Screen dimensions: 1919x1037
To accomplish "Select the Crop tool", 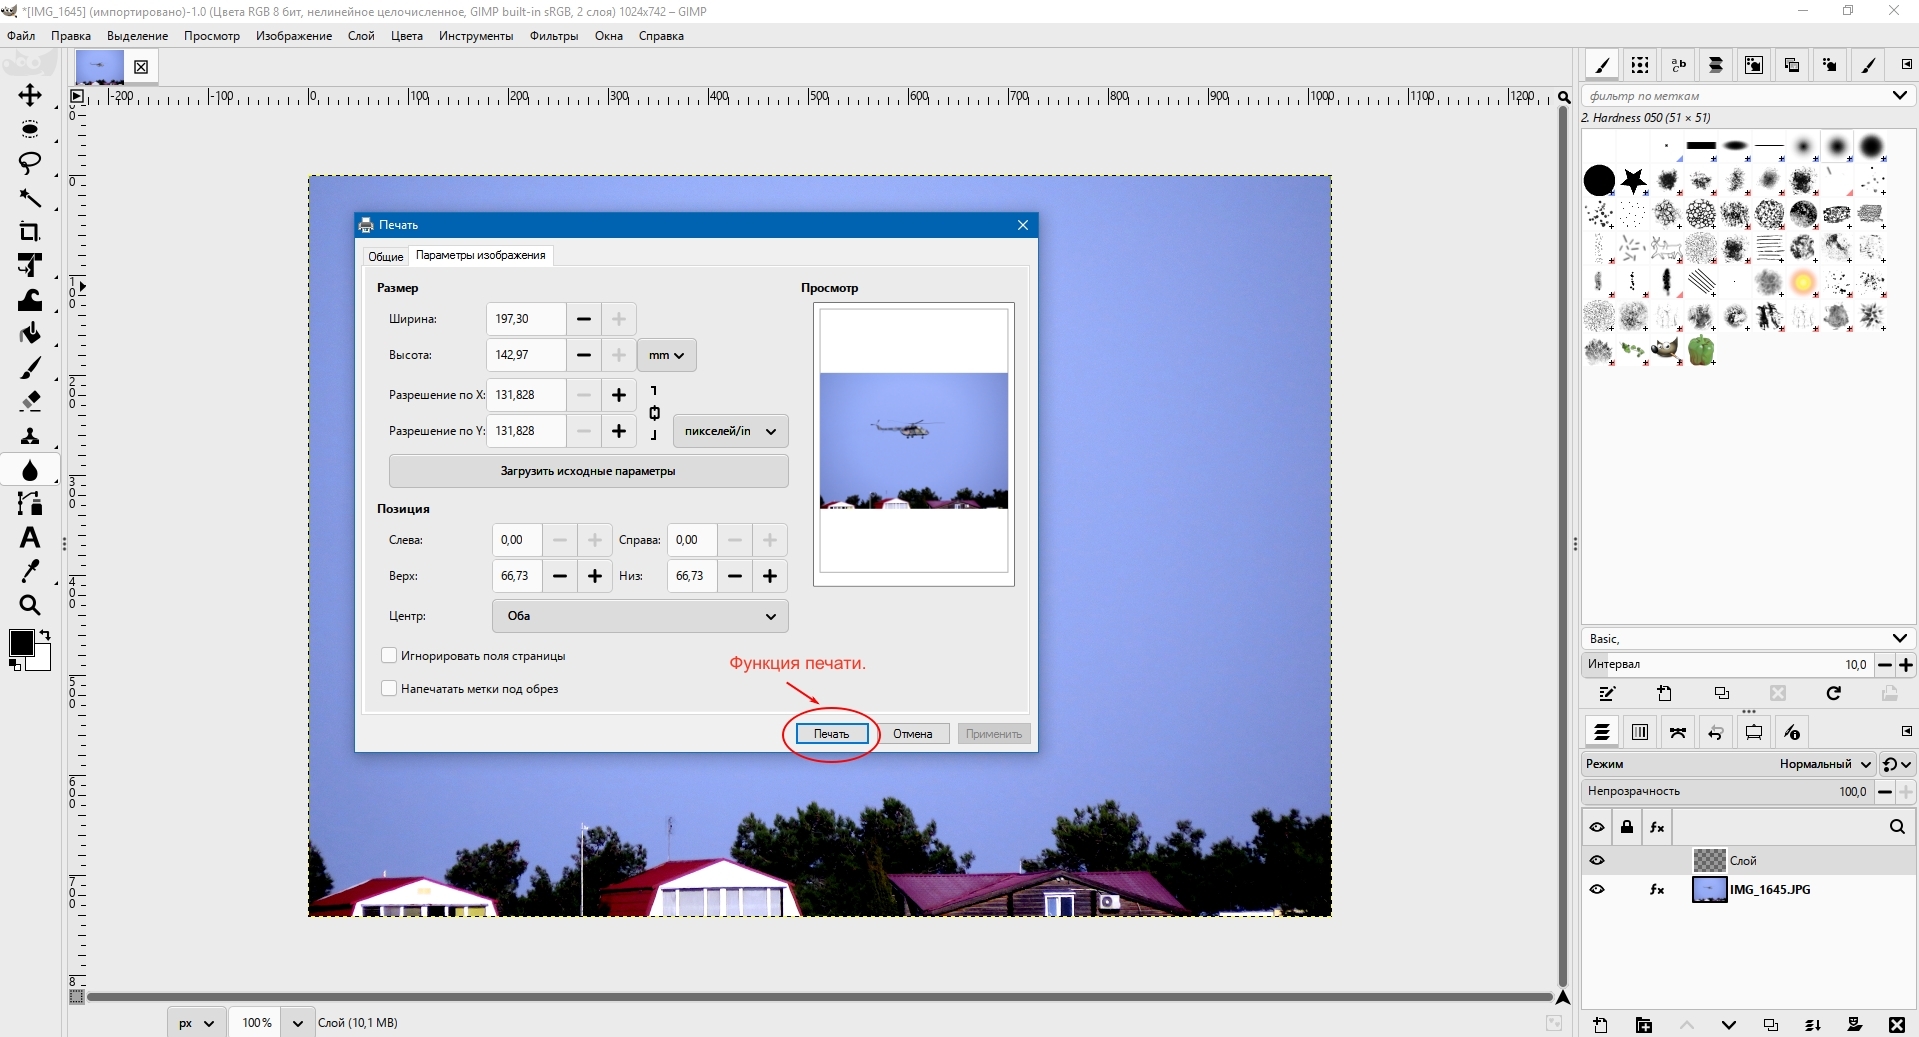I will 30,232.
